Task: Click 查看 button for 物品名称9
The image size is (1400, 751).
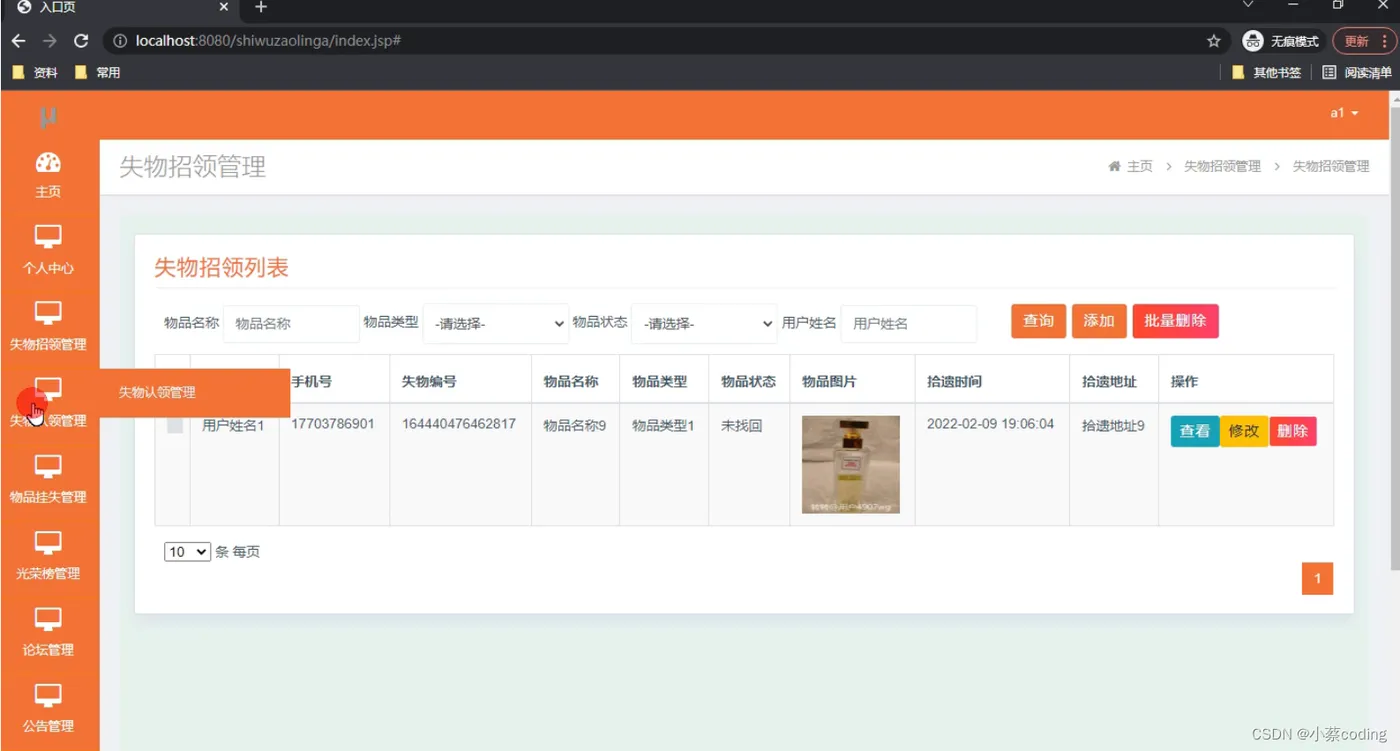Action: click(x=1195, y=431)
